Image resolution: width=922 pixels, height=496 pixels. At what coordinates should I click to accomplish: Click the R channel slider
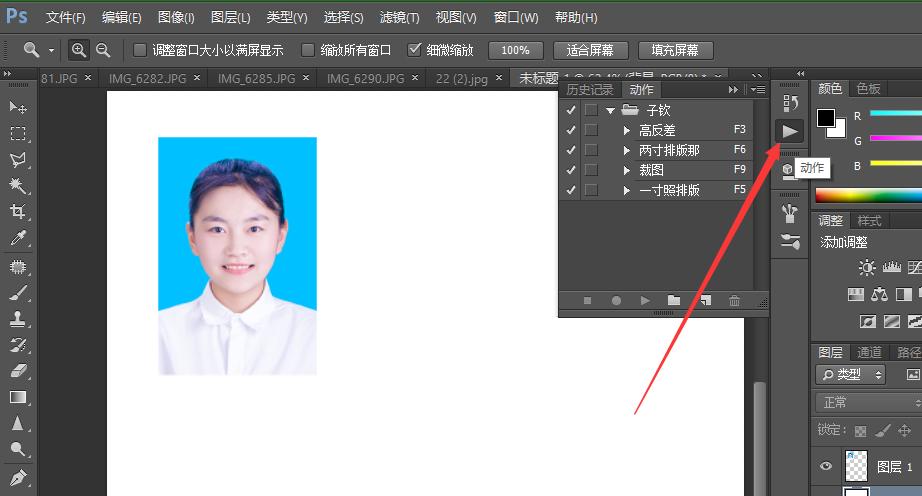896,113
